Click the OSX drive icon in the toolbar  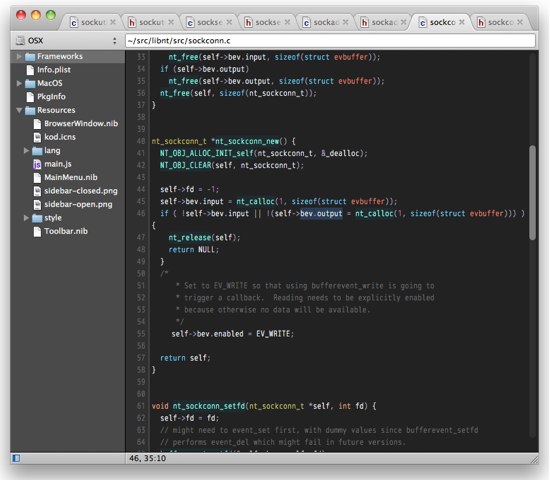[x=20, y=41]
